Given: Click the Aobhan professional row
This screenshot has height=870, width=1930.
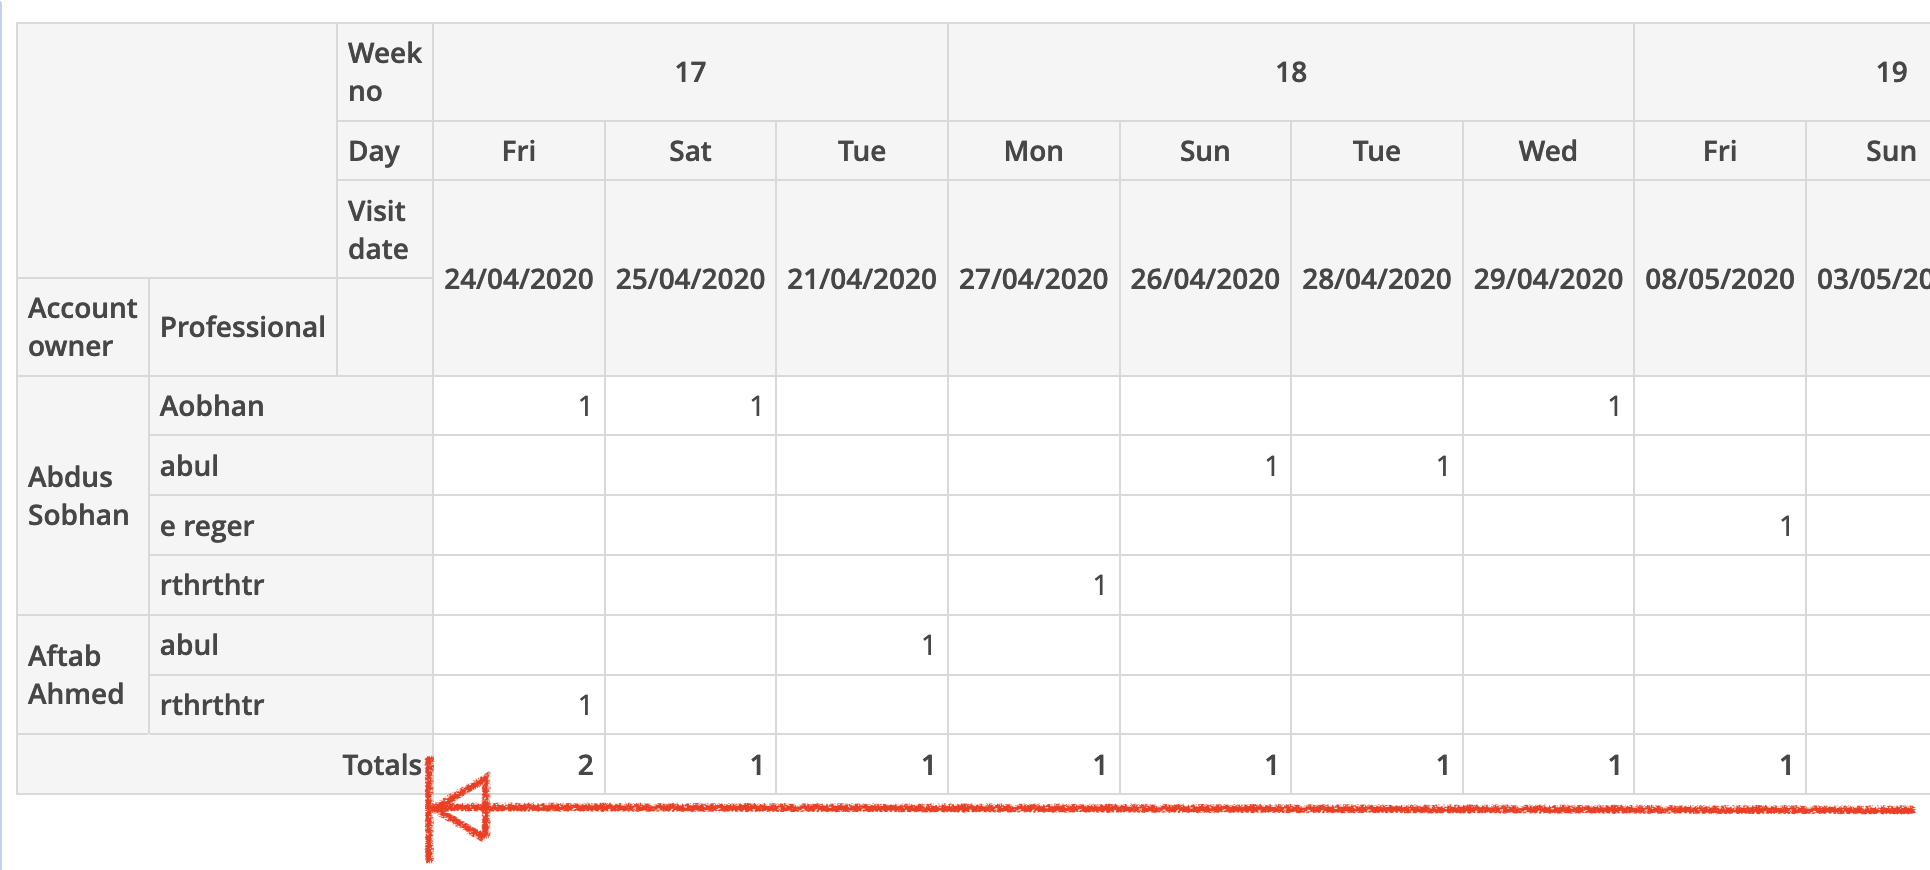Looking at the screenshot, I should tap(291, 406).
